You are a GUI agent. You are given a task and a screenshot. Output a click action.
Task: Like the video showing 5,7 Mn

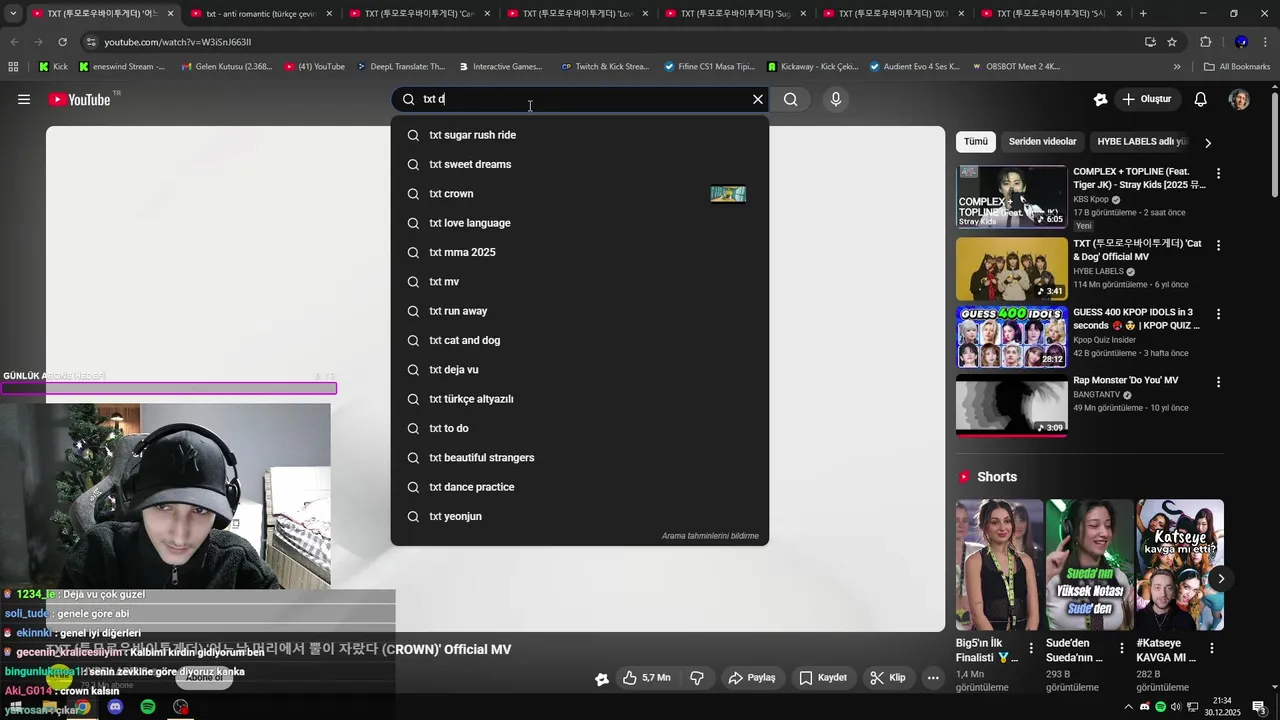[646, 678]
